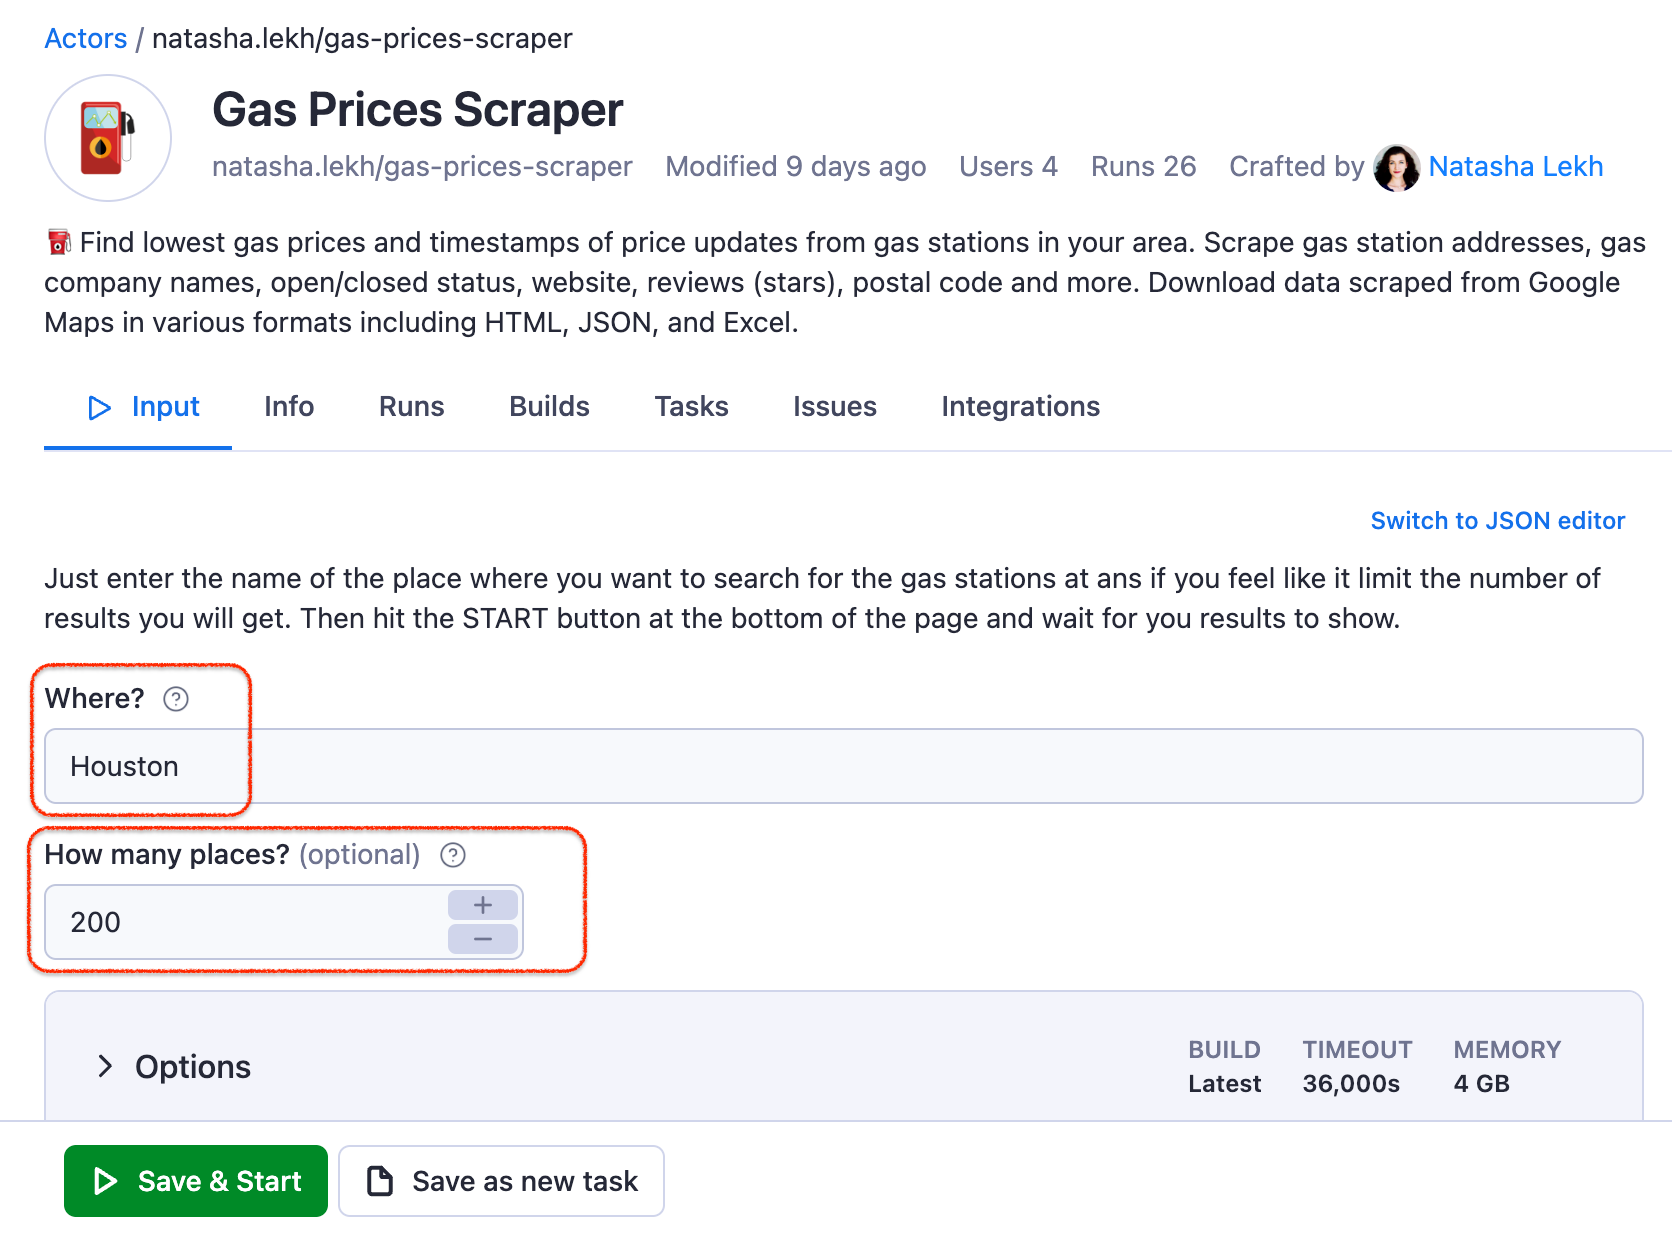Expand the Options section chevron

[x=105, y=1066]
